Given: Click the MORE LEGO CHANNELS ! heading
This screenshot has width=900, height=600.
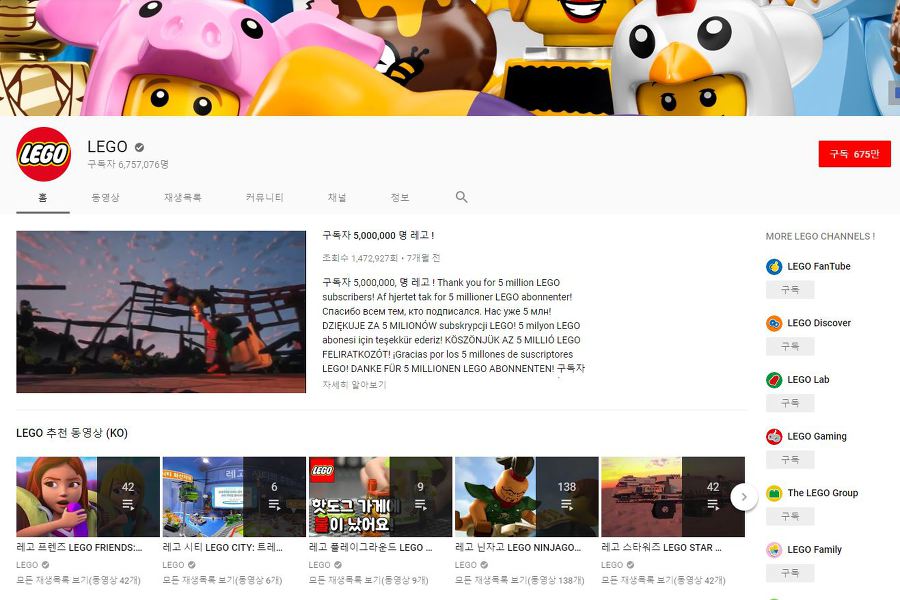Looking at the screenshot, I should point(820,237).
